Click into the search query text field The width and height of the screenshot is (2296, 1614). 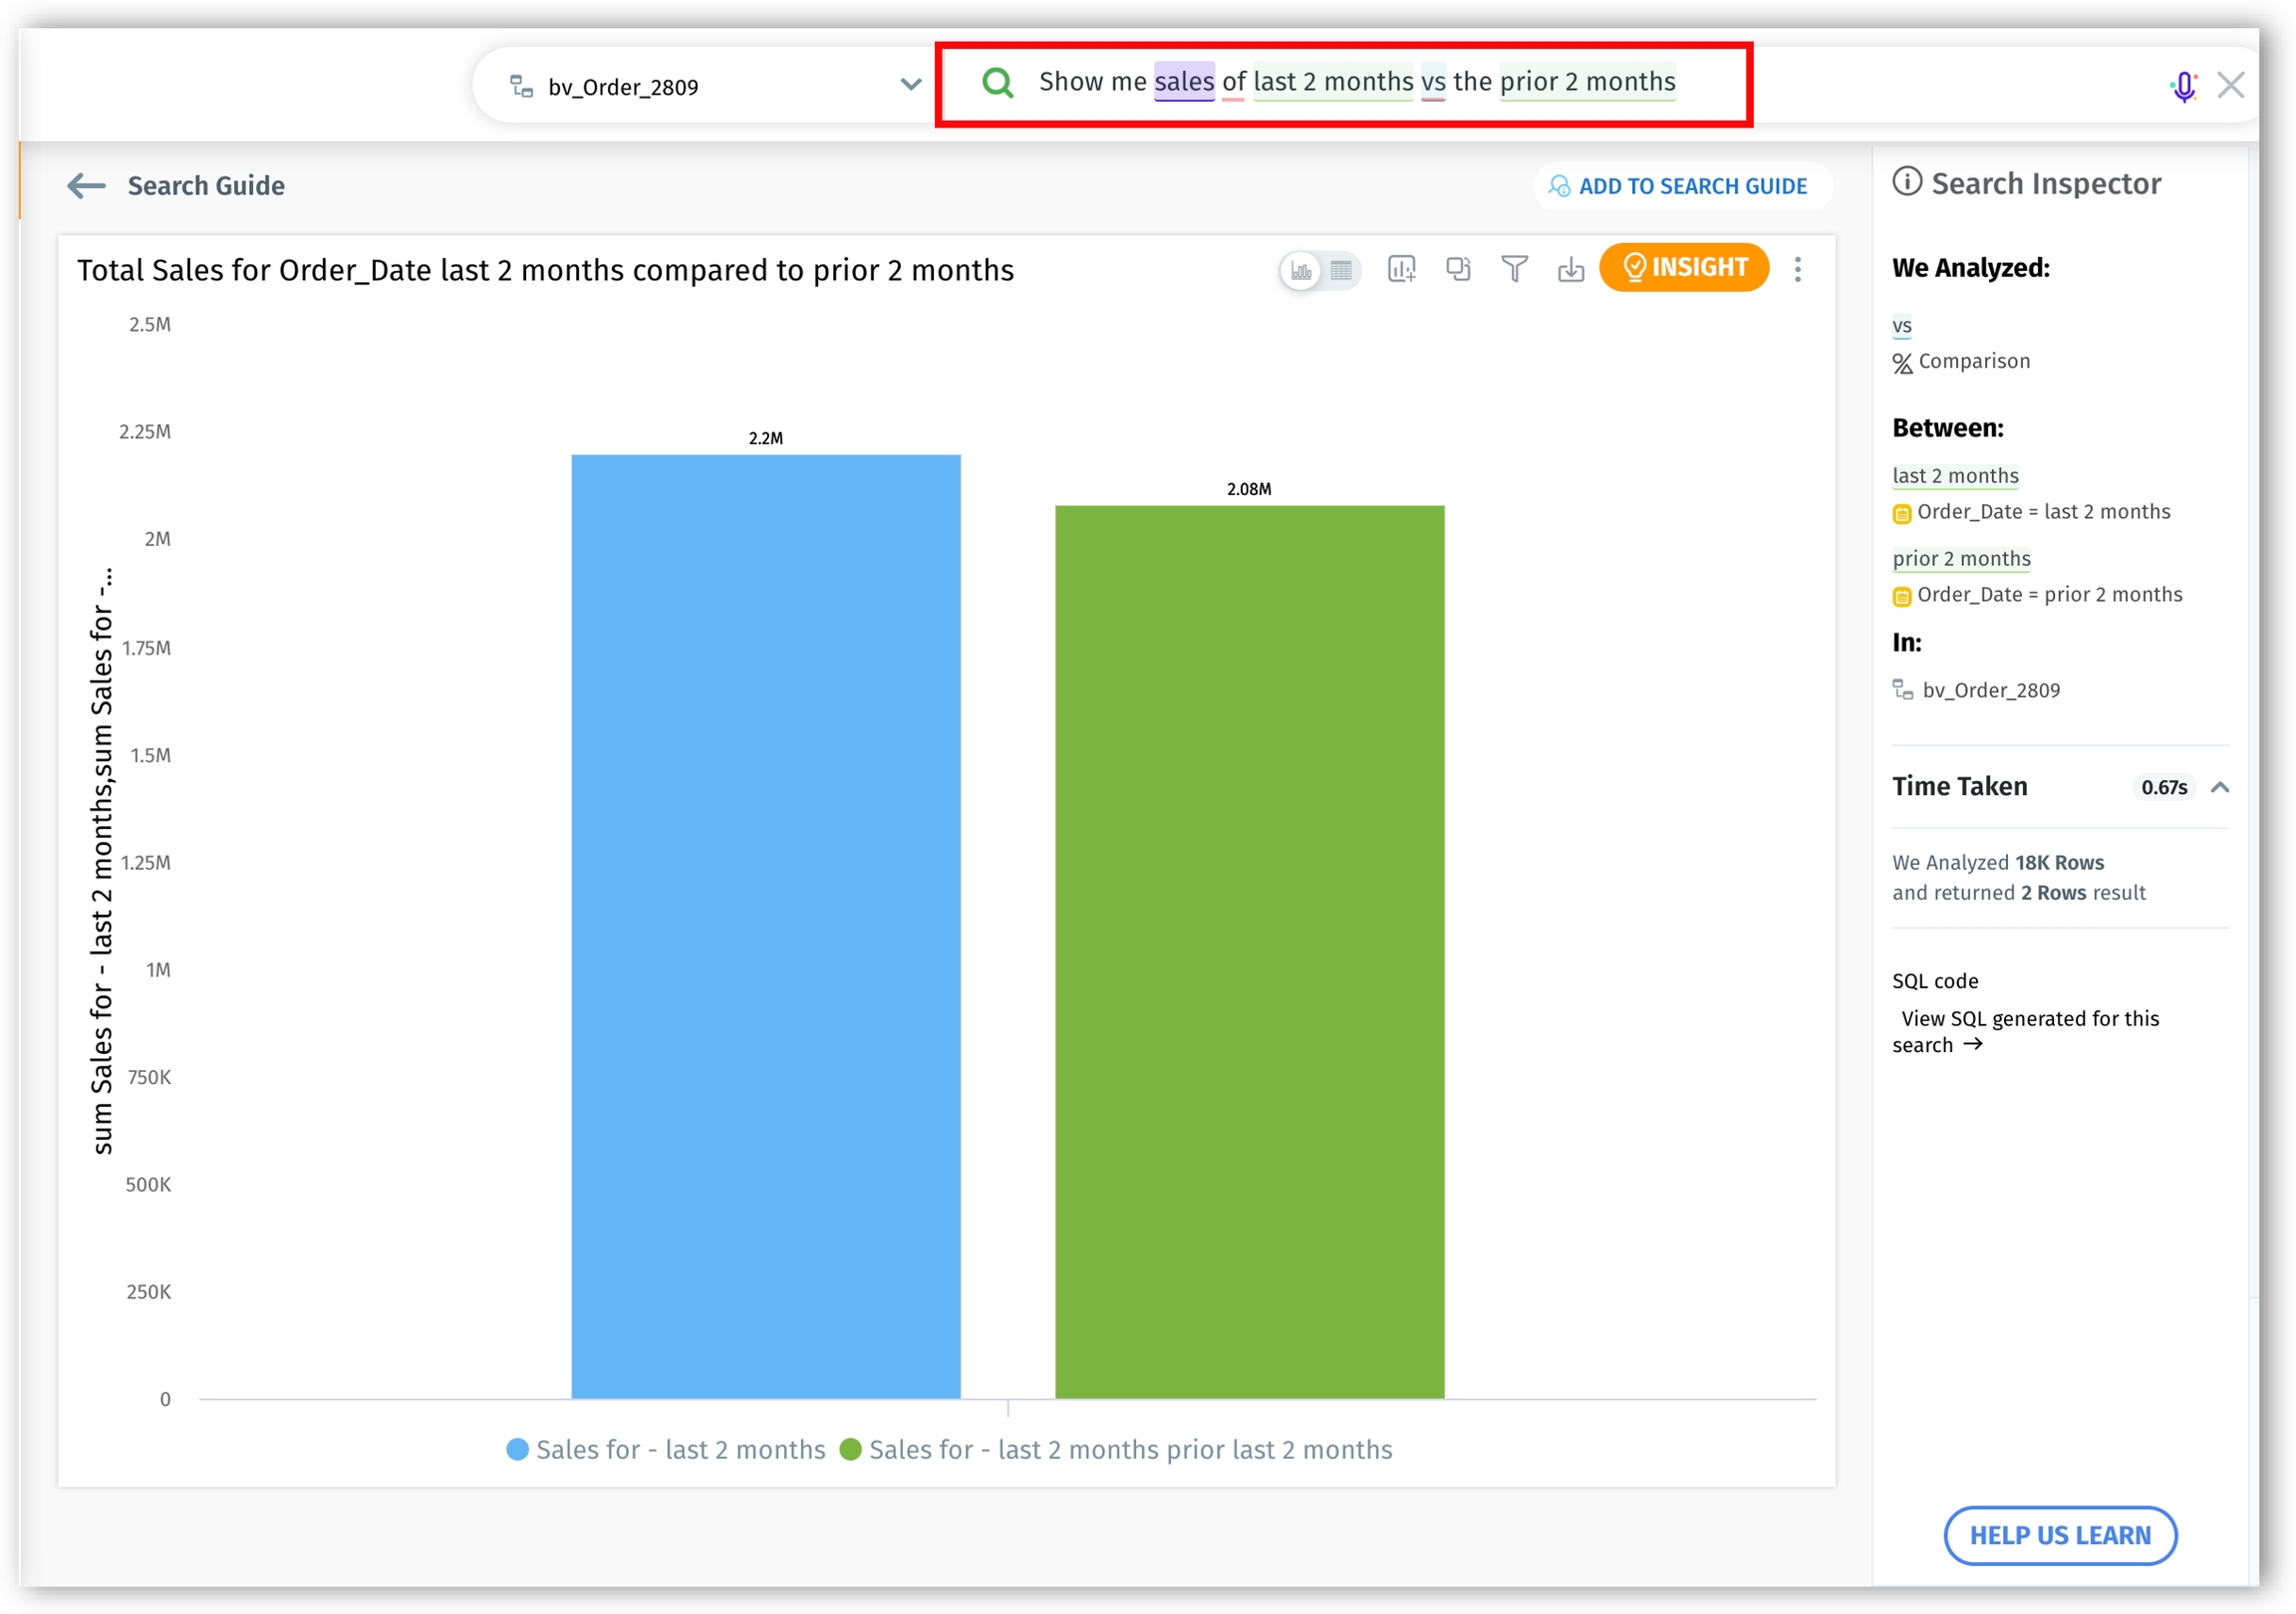coord(1356,83)
